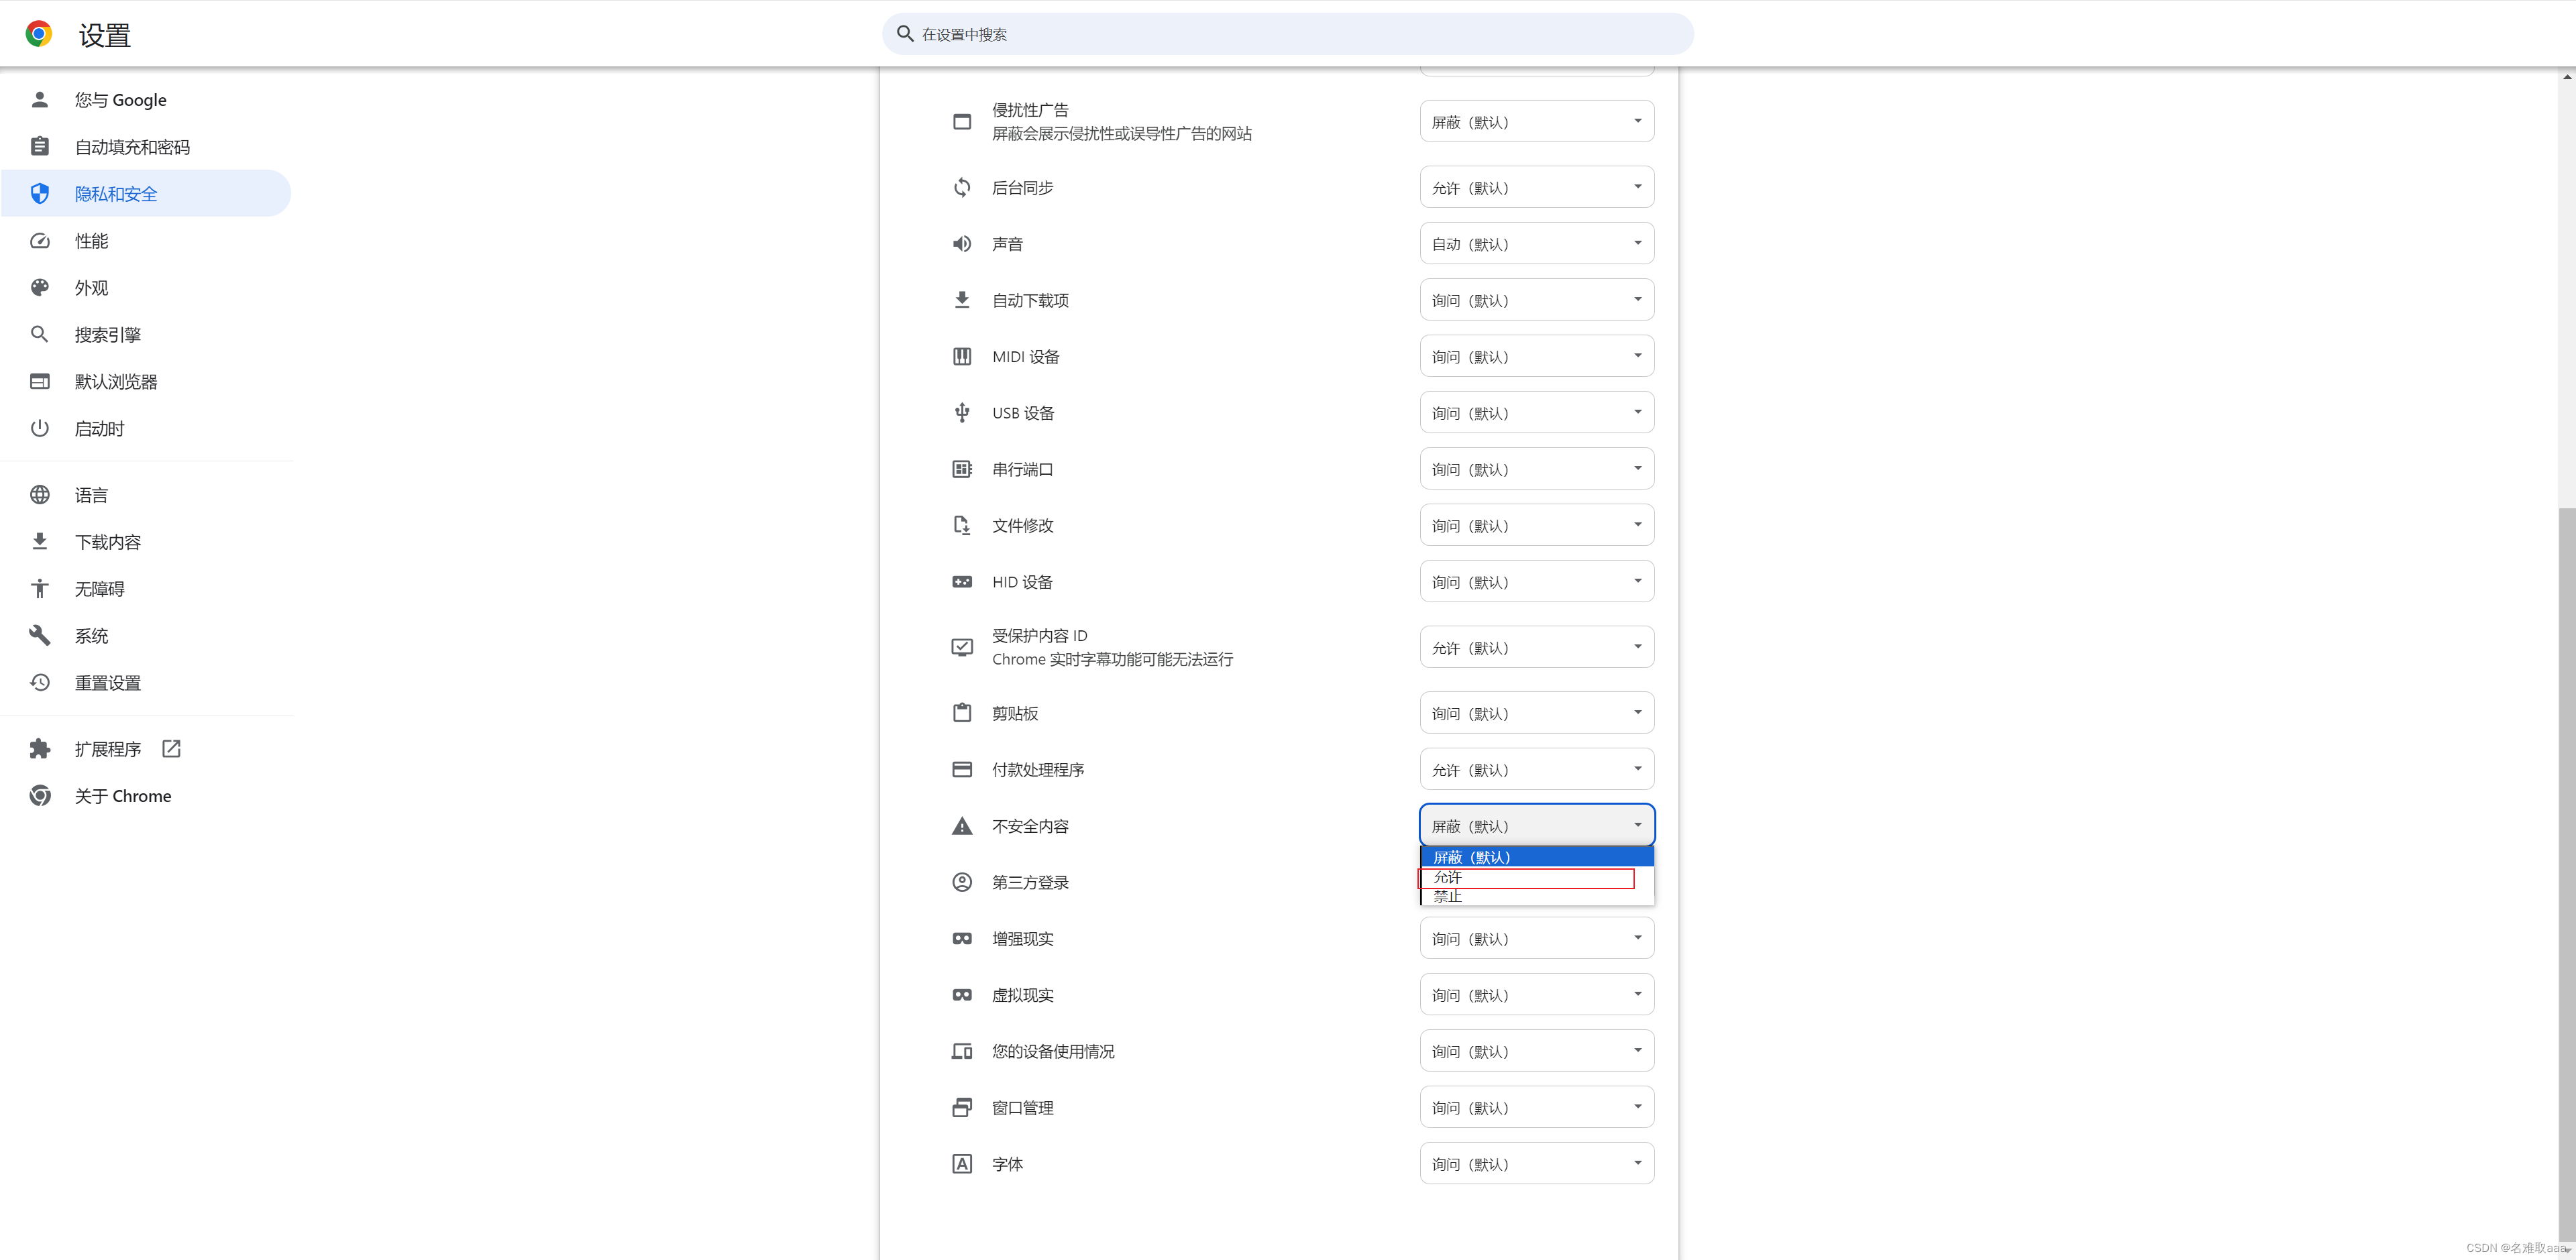The image size is (2576, 1260).
Task: Click the VR goggles icon beside 增强现实
Action: [x=962, y=939]
